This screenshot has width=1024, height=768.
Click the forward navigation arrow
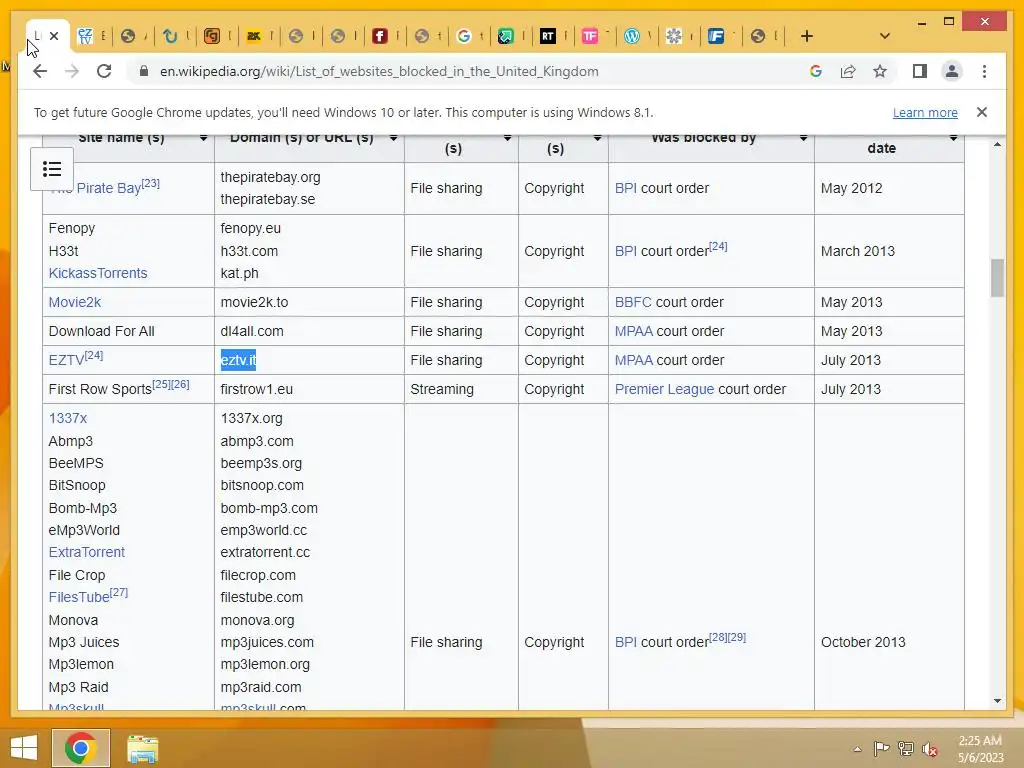click(x=72, y=71)
